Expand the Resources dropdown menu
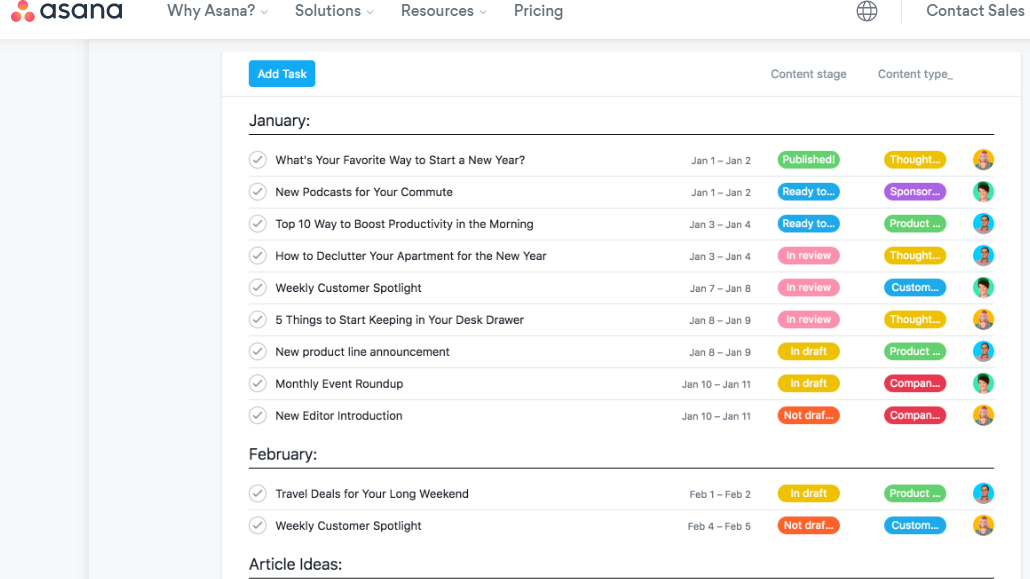 tap(444, 11)
